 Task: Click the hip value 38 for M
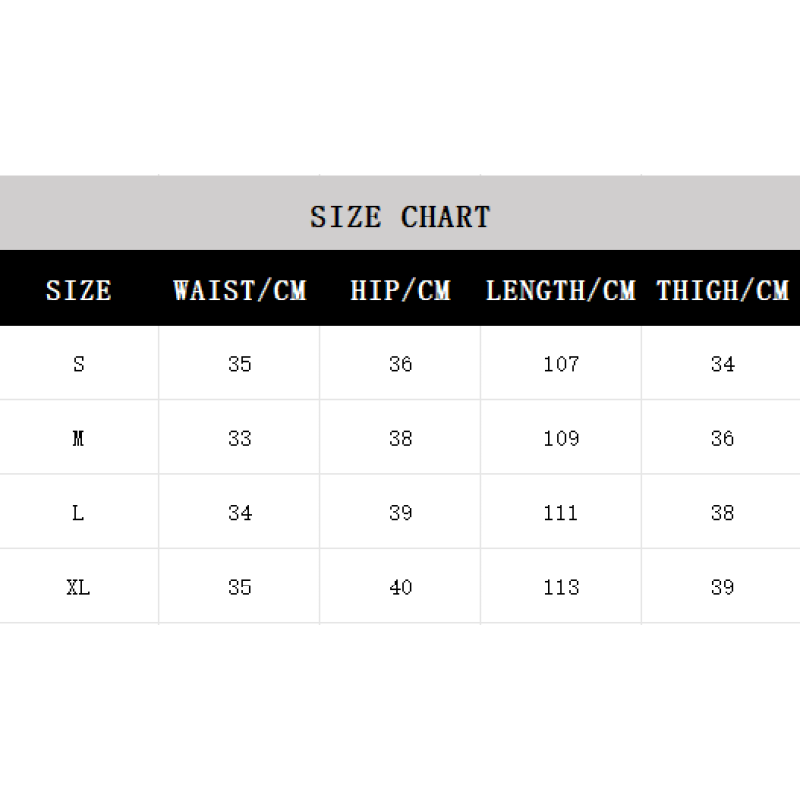click(x=401, y=438)
